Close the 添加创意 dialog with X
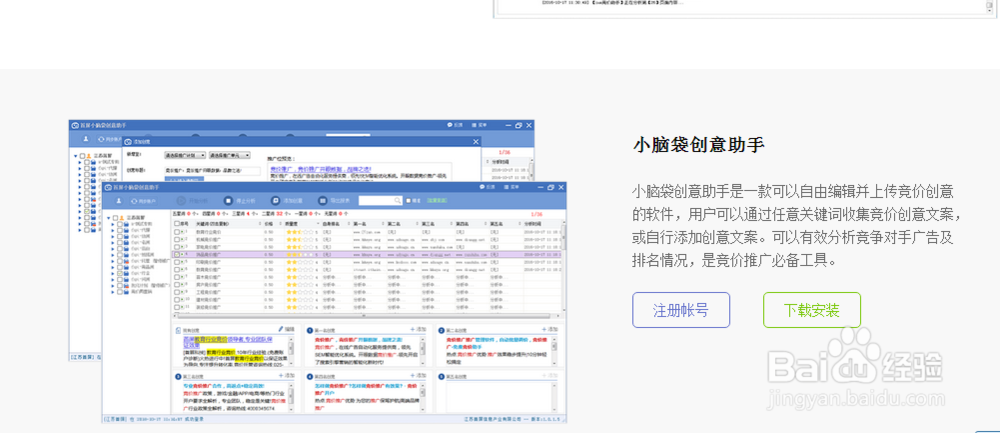Screen dimensions: 1000x433 tap(475, 142)
